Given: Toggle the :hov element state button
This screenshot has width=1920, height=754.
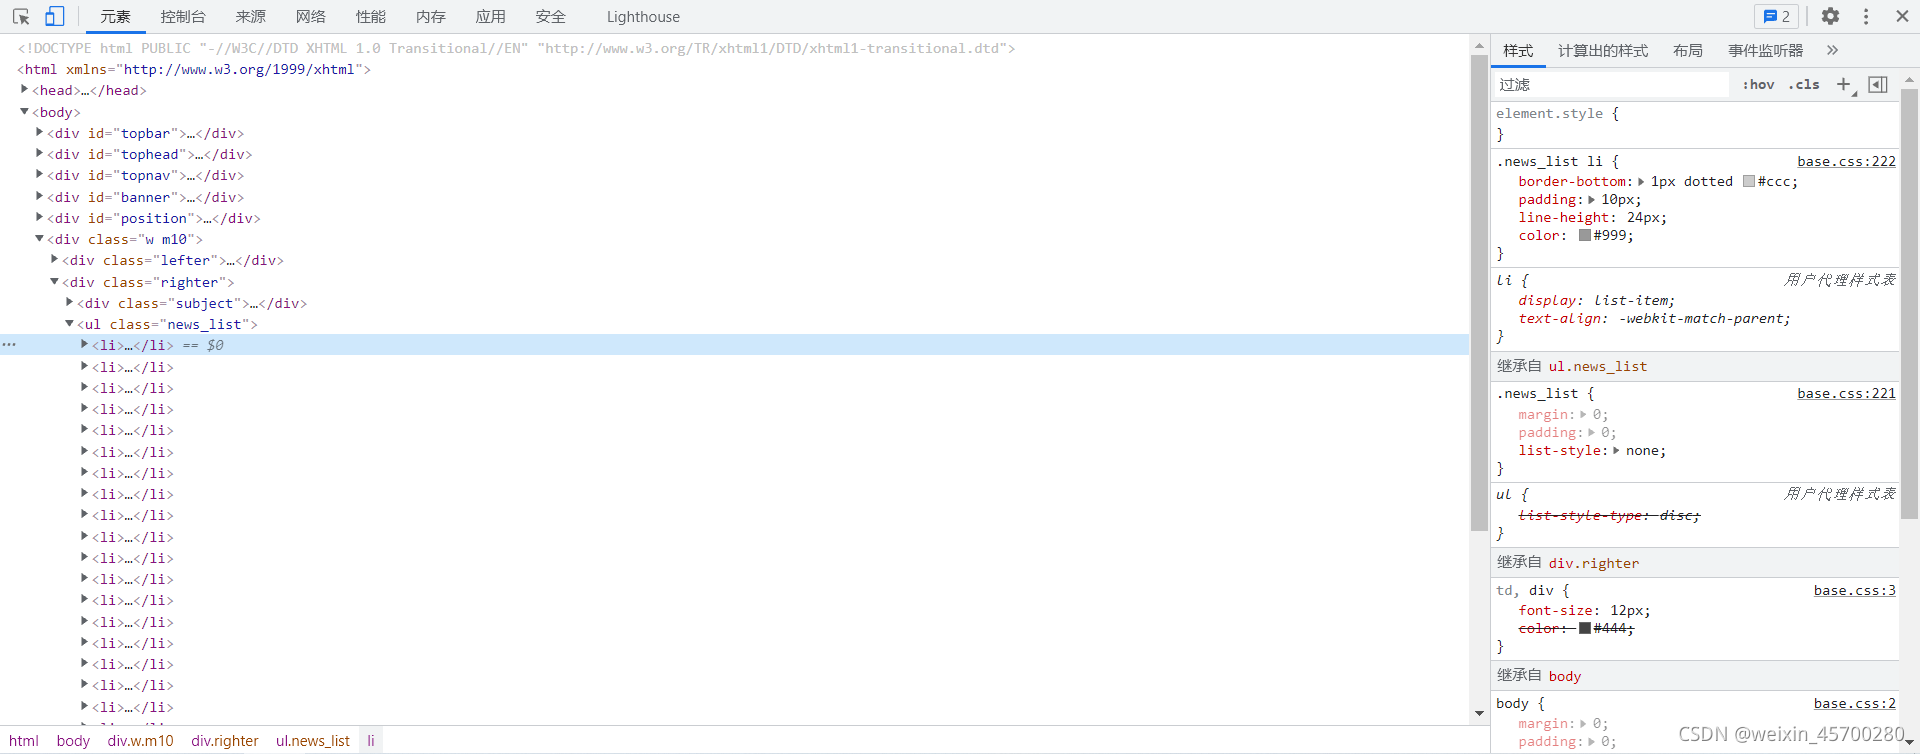Looking at the screenshot, I should (1758, 85).
